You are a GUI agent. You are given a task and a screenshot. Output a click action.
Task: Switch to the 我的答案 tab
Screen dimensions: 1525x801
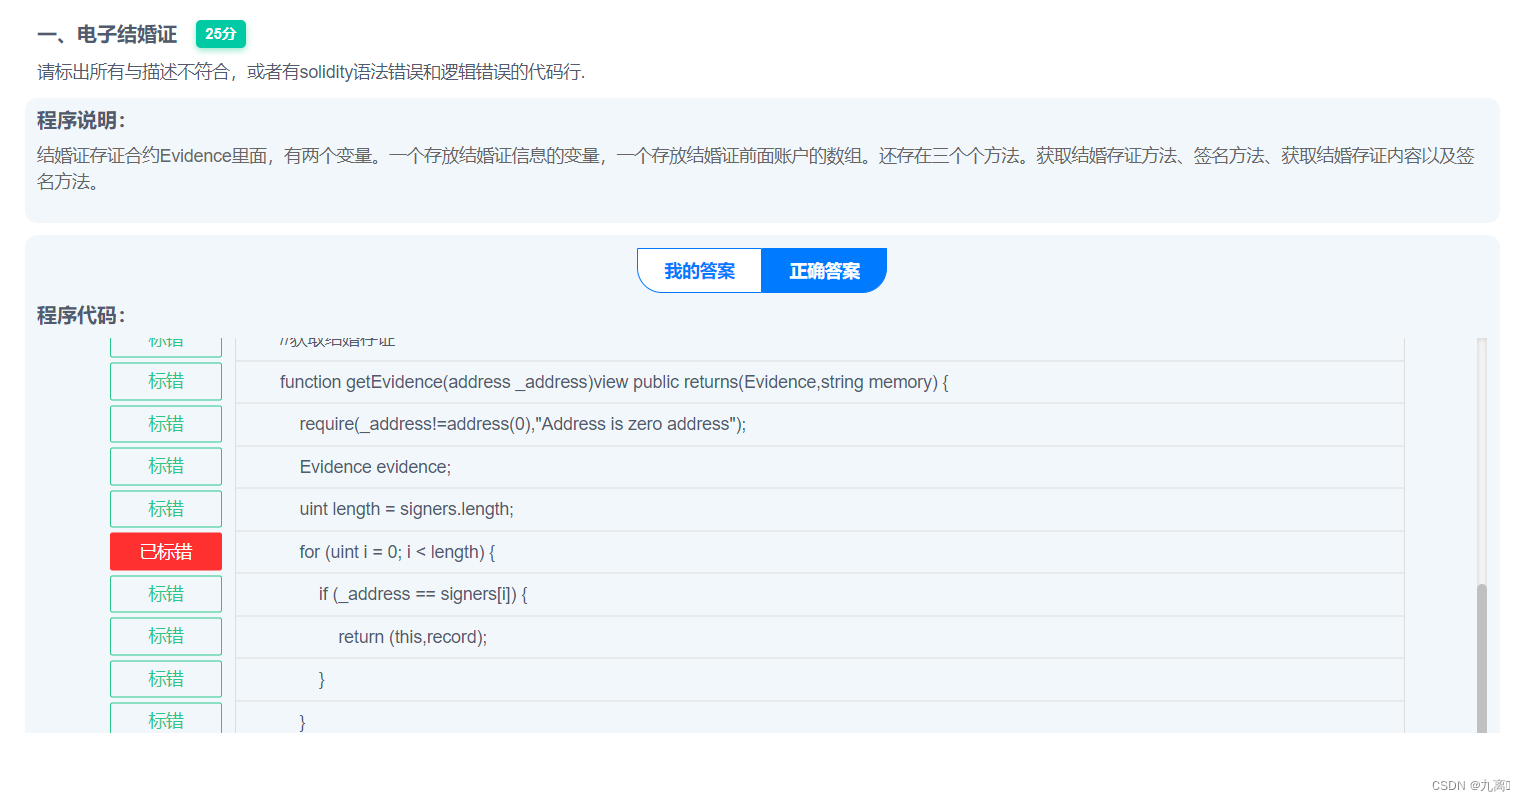[x=700, y=271]
